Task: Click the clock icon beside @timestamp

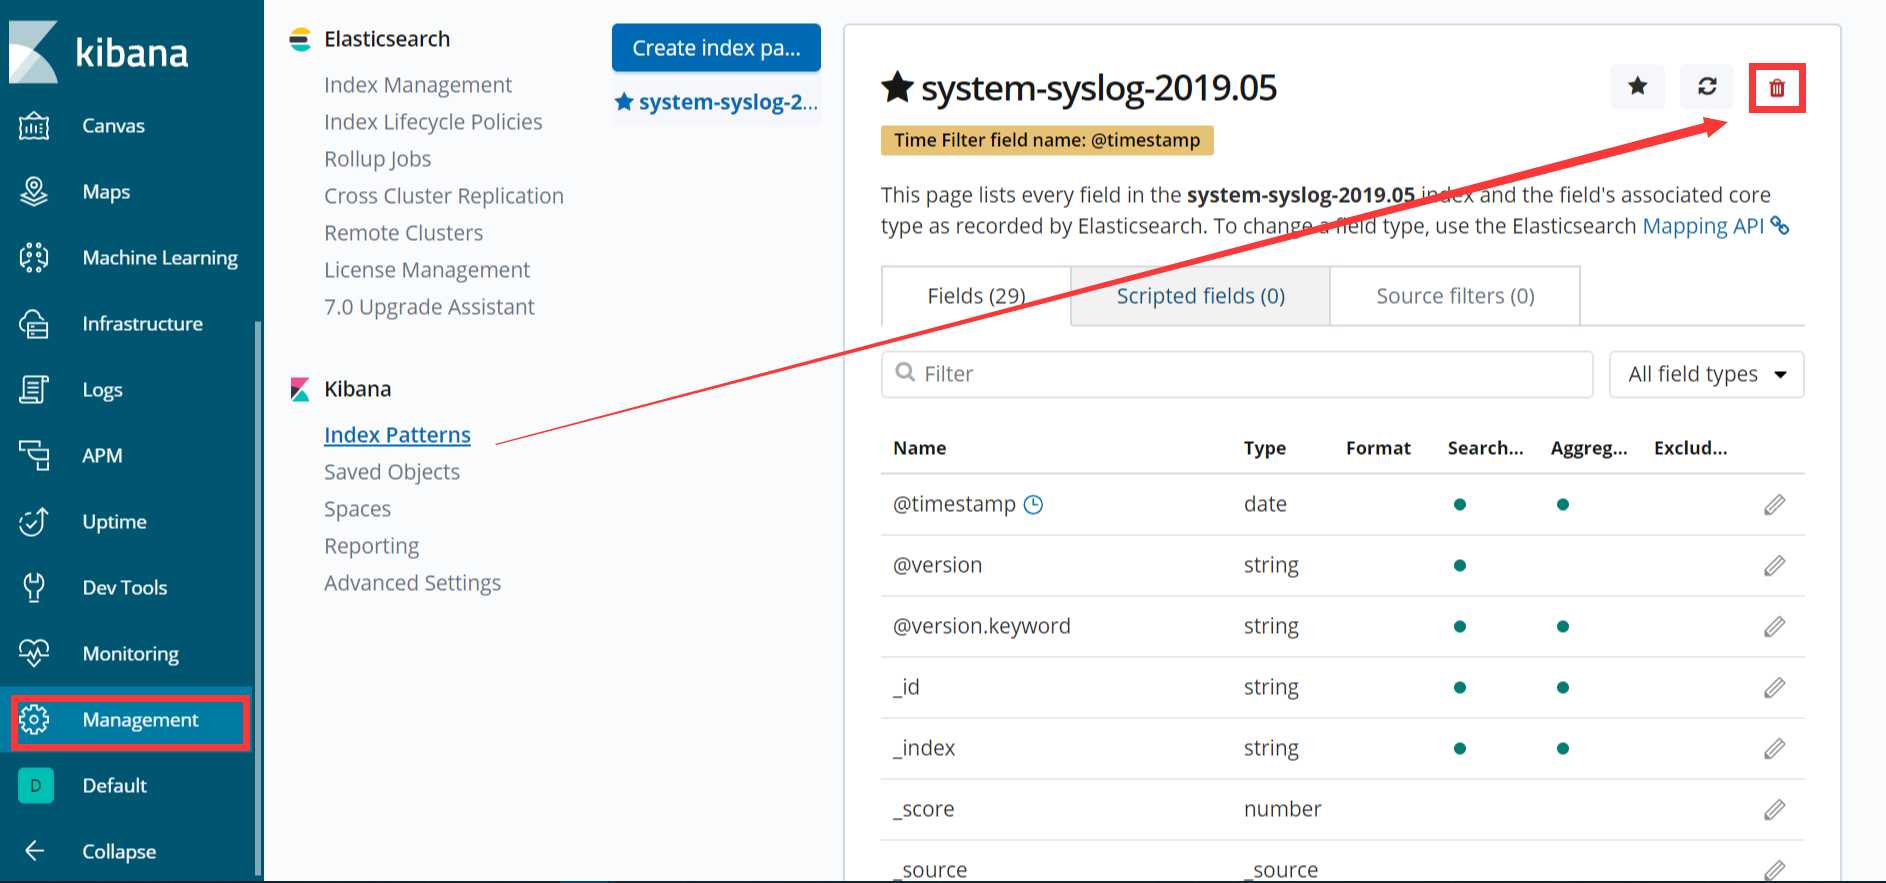Action: (x=1034, y=505)
